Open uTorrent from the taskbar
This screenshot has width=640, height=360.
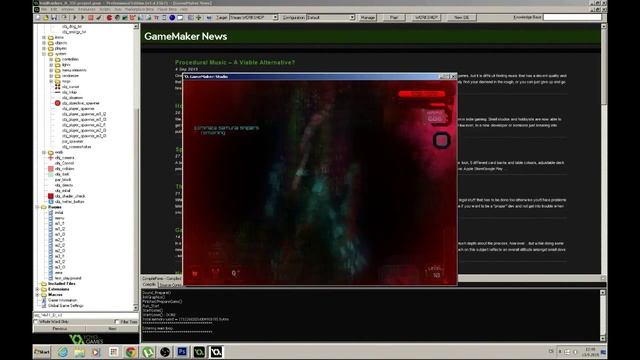coord(148,352)
